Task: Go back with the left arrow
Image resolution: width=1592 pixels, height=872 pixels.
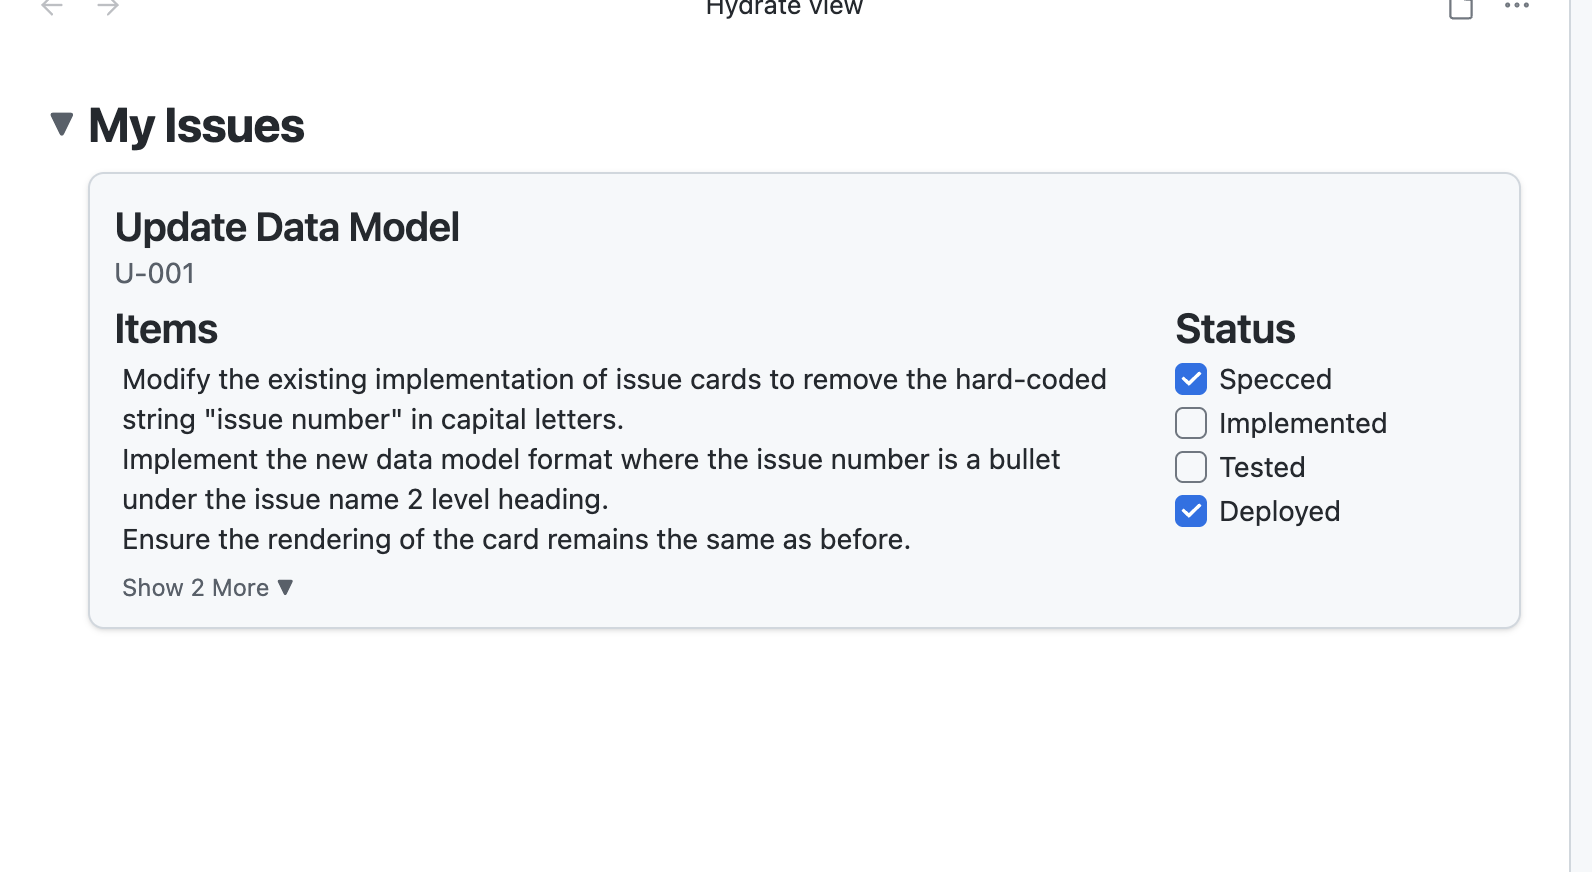Action: [52, 7]
